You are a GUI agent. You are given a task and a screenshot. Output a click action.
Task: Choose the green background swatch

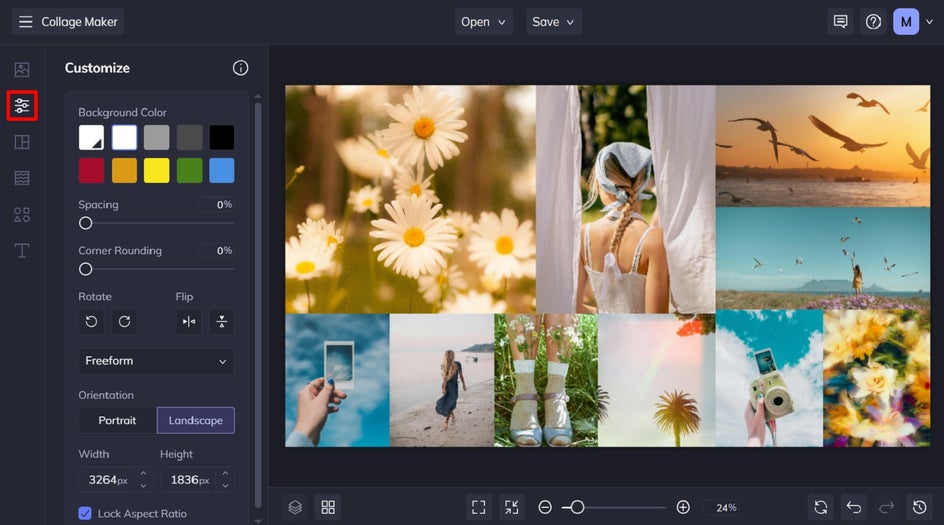tap(190, 170)
